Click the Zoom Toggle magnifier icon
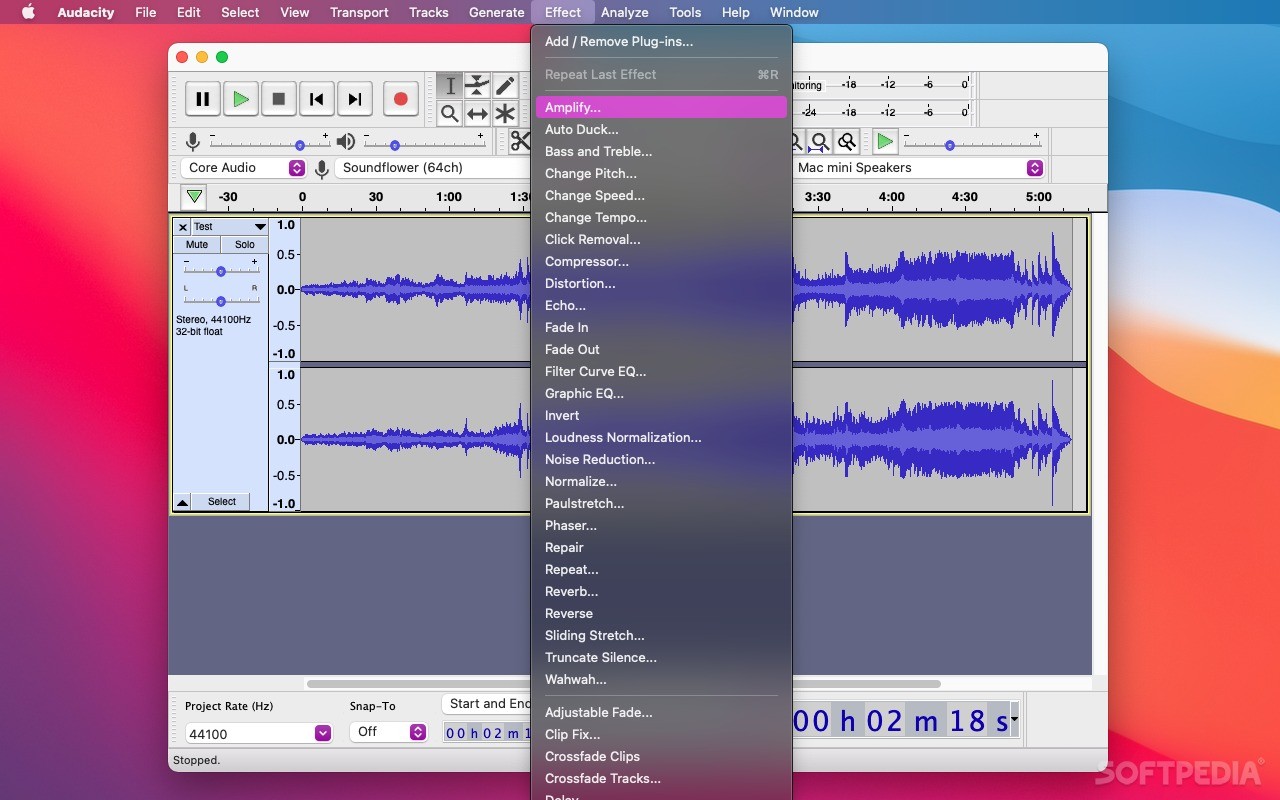 [x=847, y=142]
